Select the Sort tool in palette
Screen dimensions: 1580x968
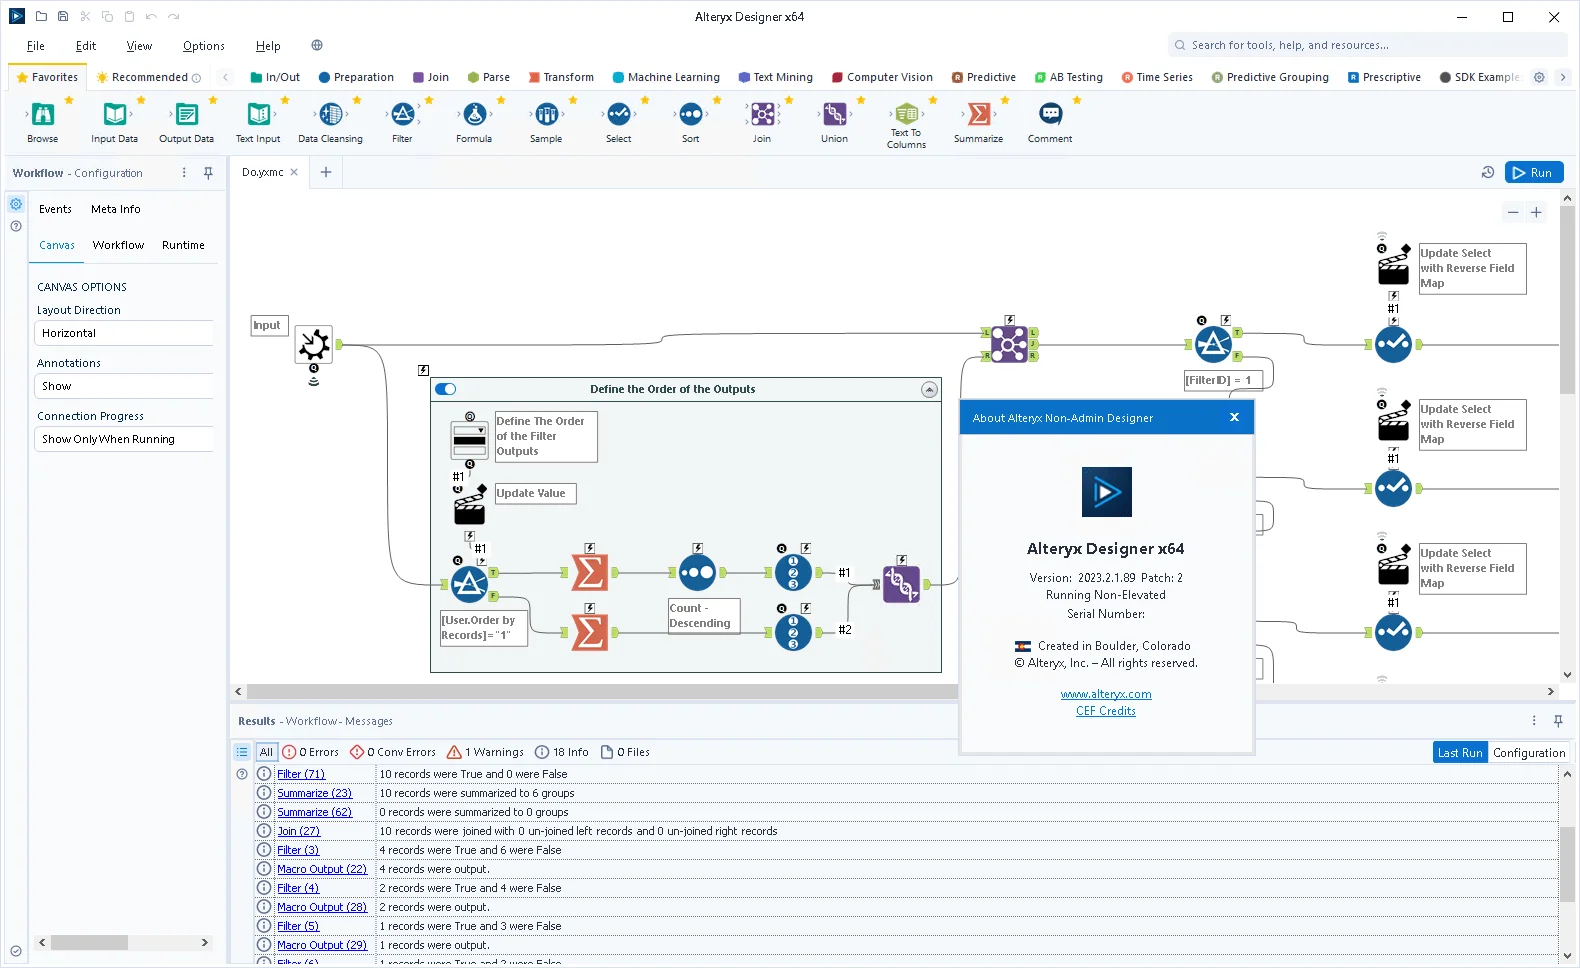pos(690,114)
